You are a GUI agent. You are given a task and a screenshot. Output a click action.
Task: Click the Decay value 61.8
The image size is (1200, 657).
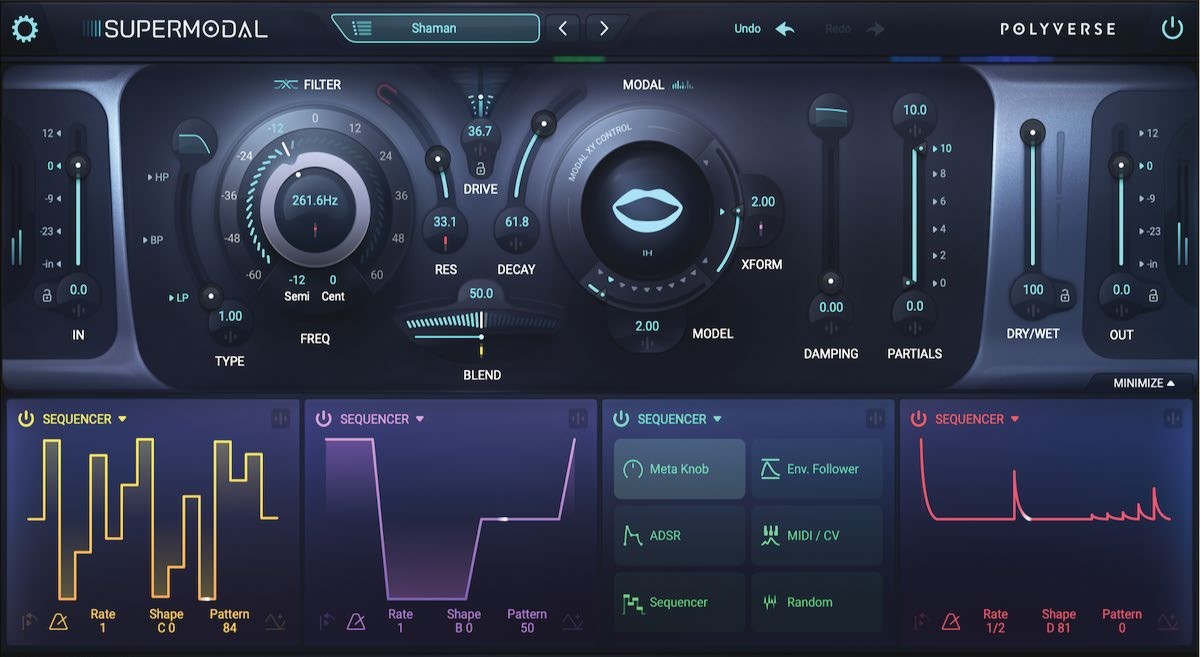517,222
